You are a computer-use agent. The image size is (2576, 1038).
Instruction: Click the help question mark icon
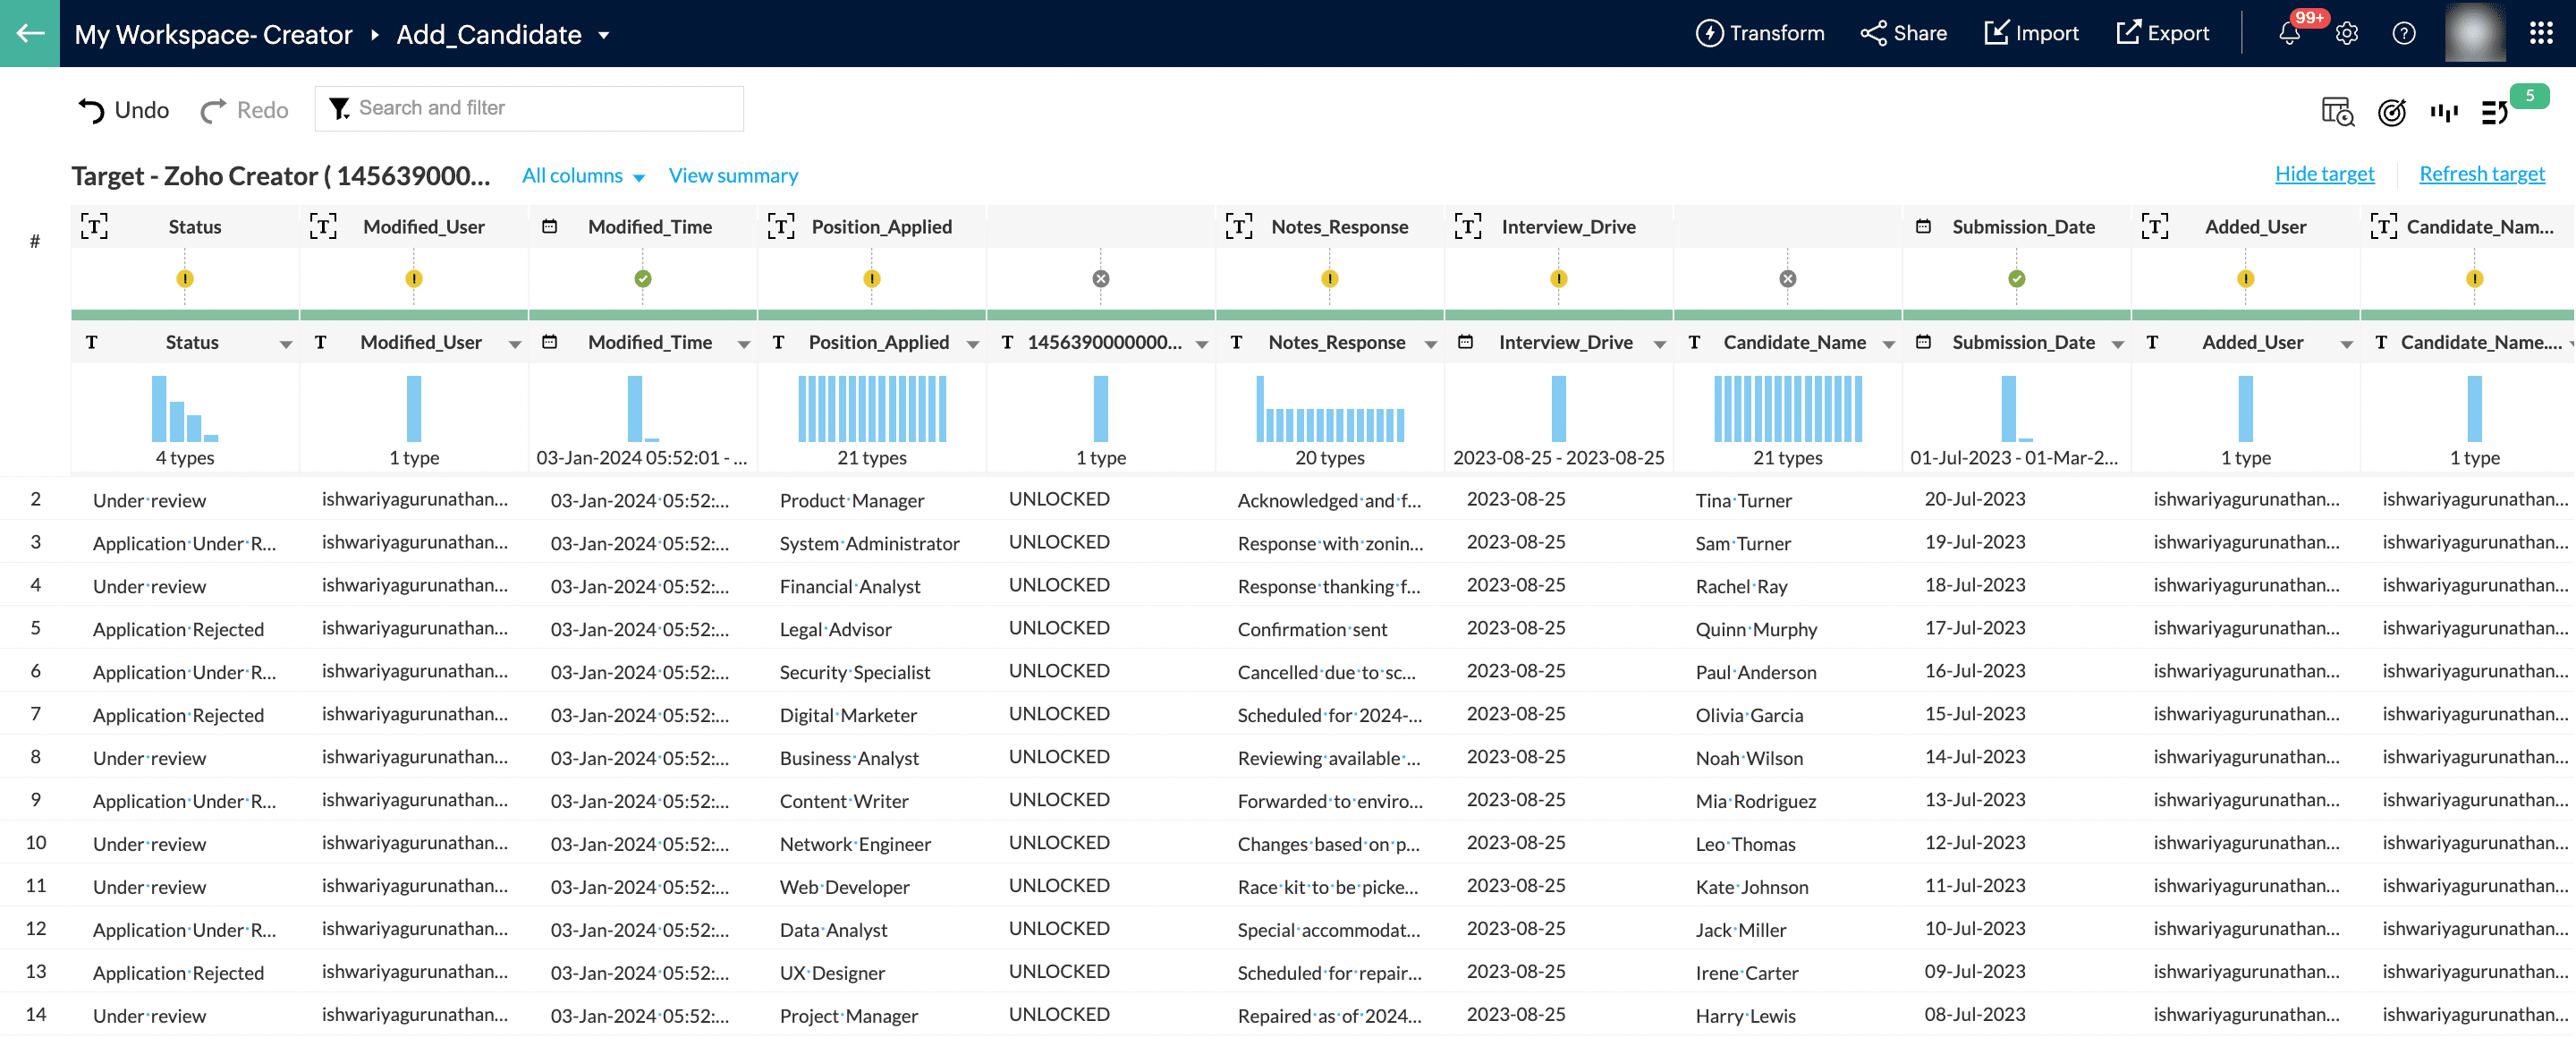[2403, 33]
